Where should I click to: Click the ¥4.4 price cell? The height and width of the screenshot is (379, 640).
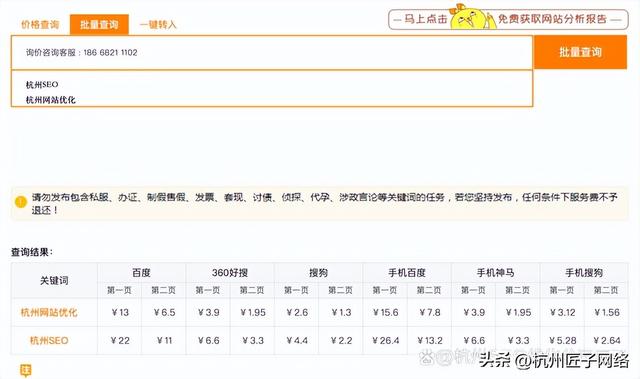click(x=297, y=340)
